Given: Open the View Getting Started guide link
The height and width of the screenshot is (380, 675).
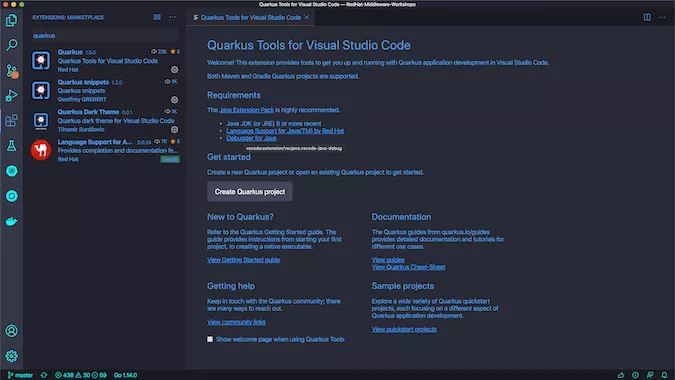Looking at the screenshot, I should [x=244, y=260].
